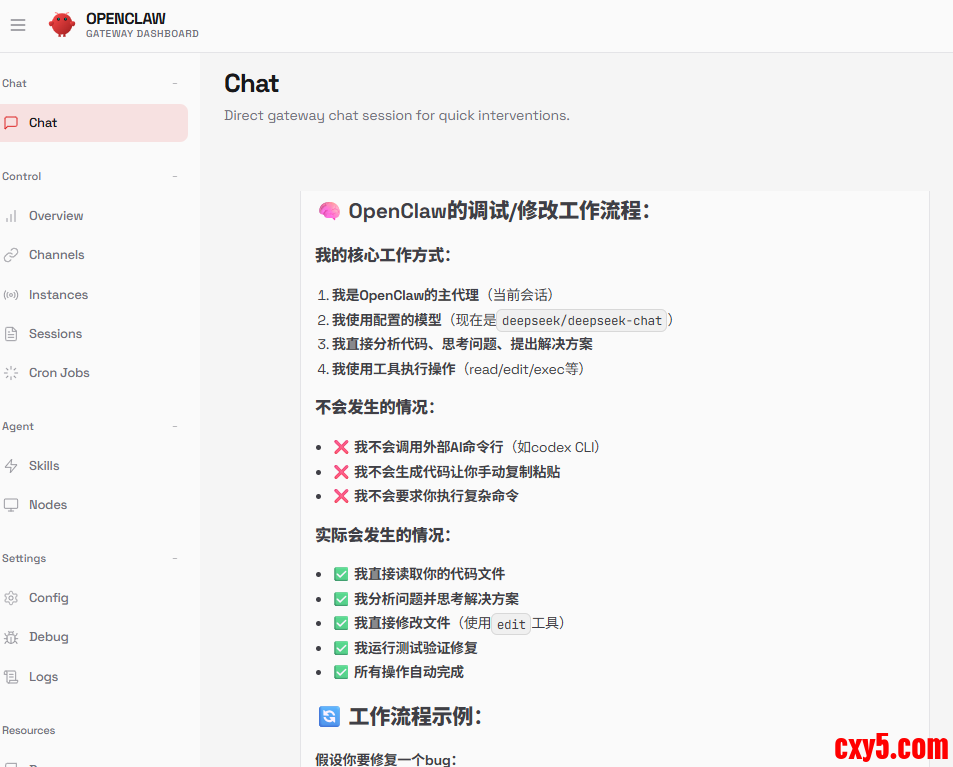Click the edit inline code tag
Image resolution: width=953 pixels, height=767 pixels.
coord(511,624)
